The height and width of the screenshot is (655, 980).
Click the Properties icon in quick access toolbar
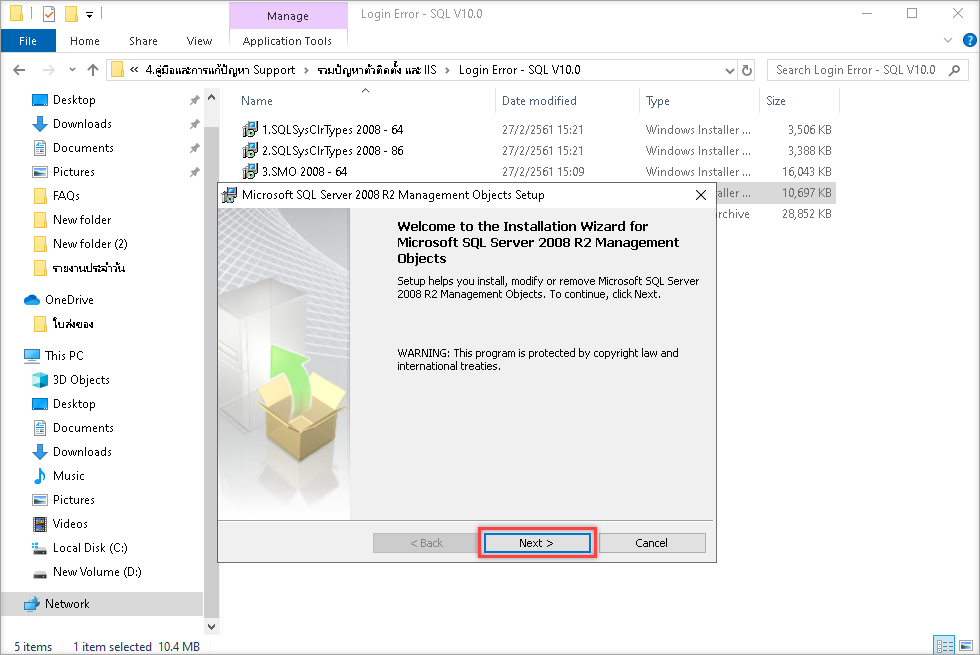49,14
